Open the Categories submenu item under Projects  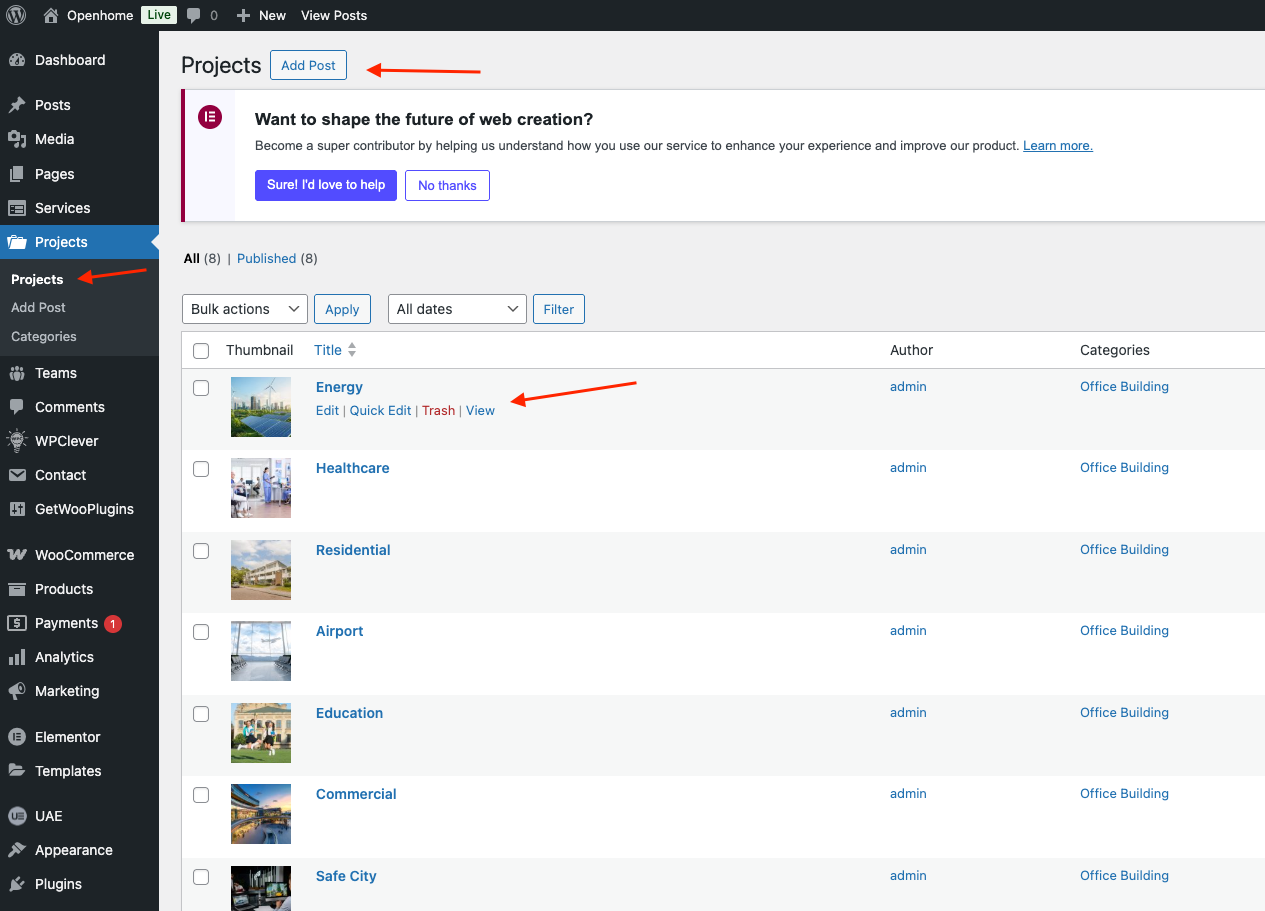click(x=44, y=336)
